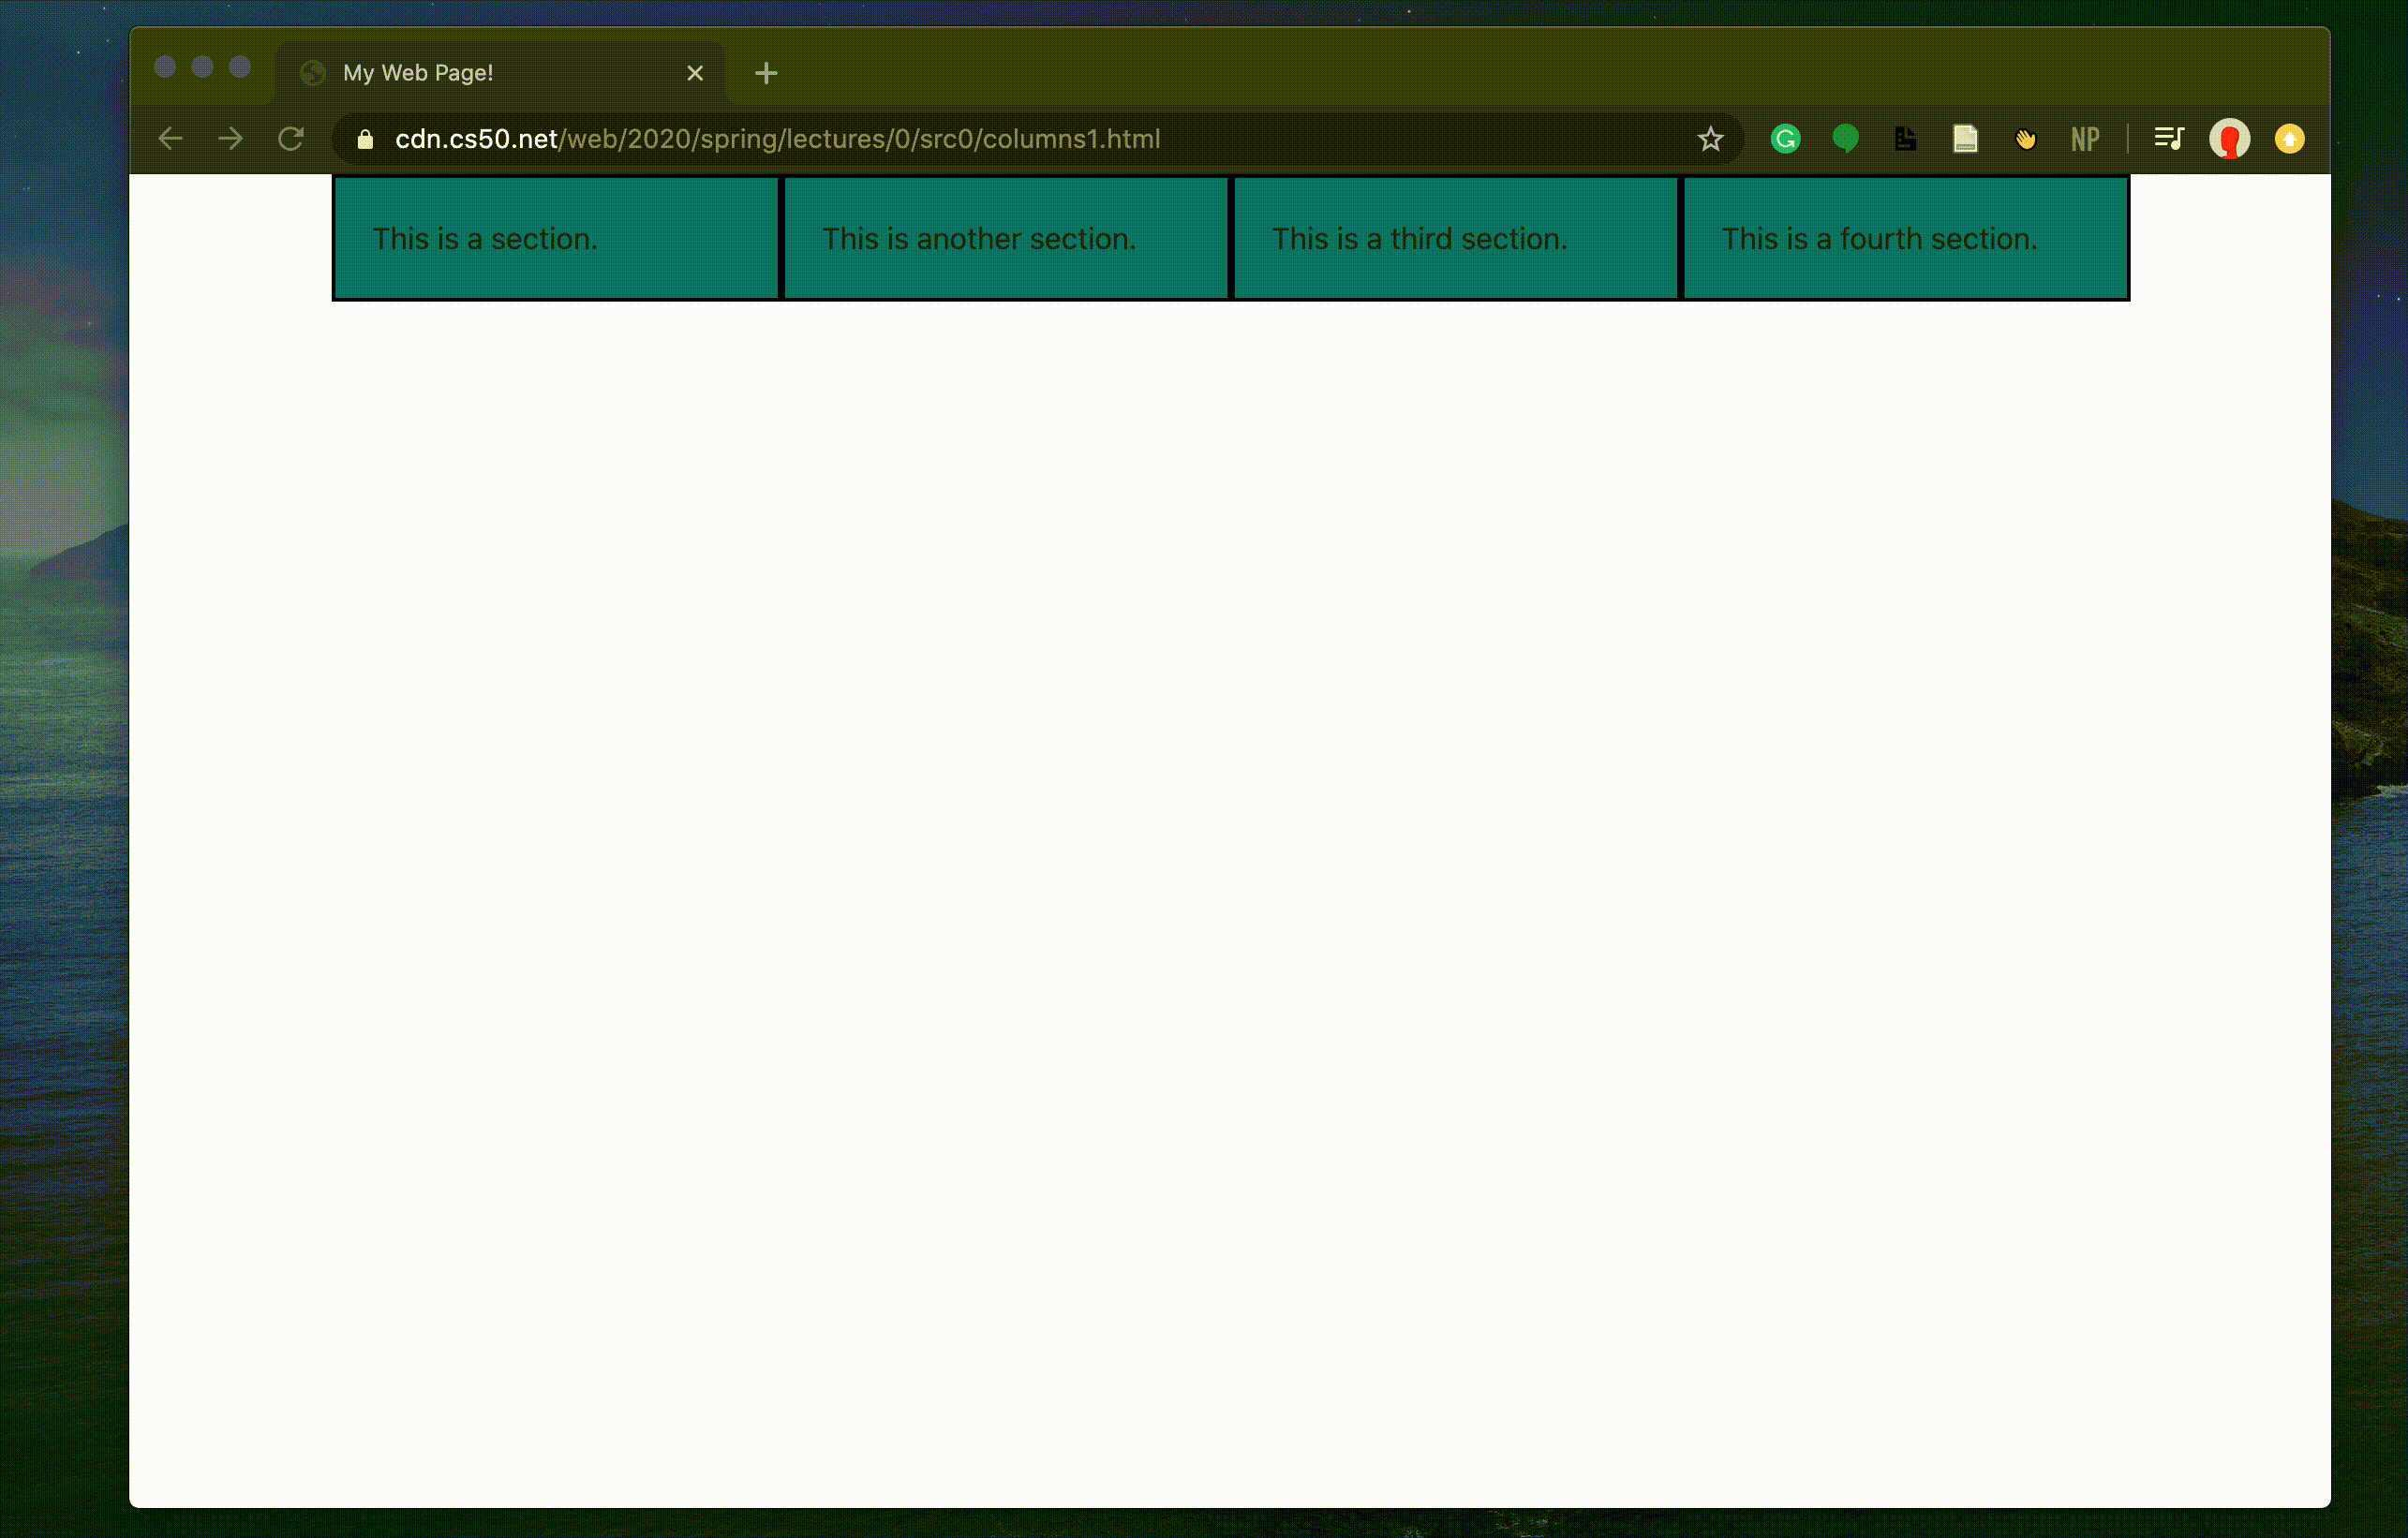Image resolution: width=2408 pixels, height=1538 pixels.
Task: Go forward to the next page
Action: tap(231, 139)
